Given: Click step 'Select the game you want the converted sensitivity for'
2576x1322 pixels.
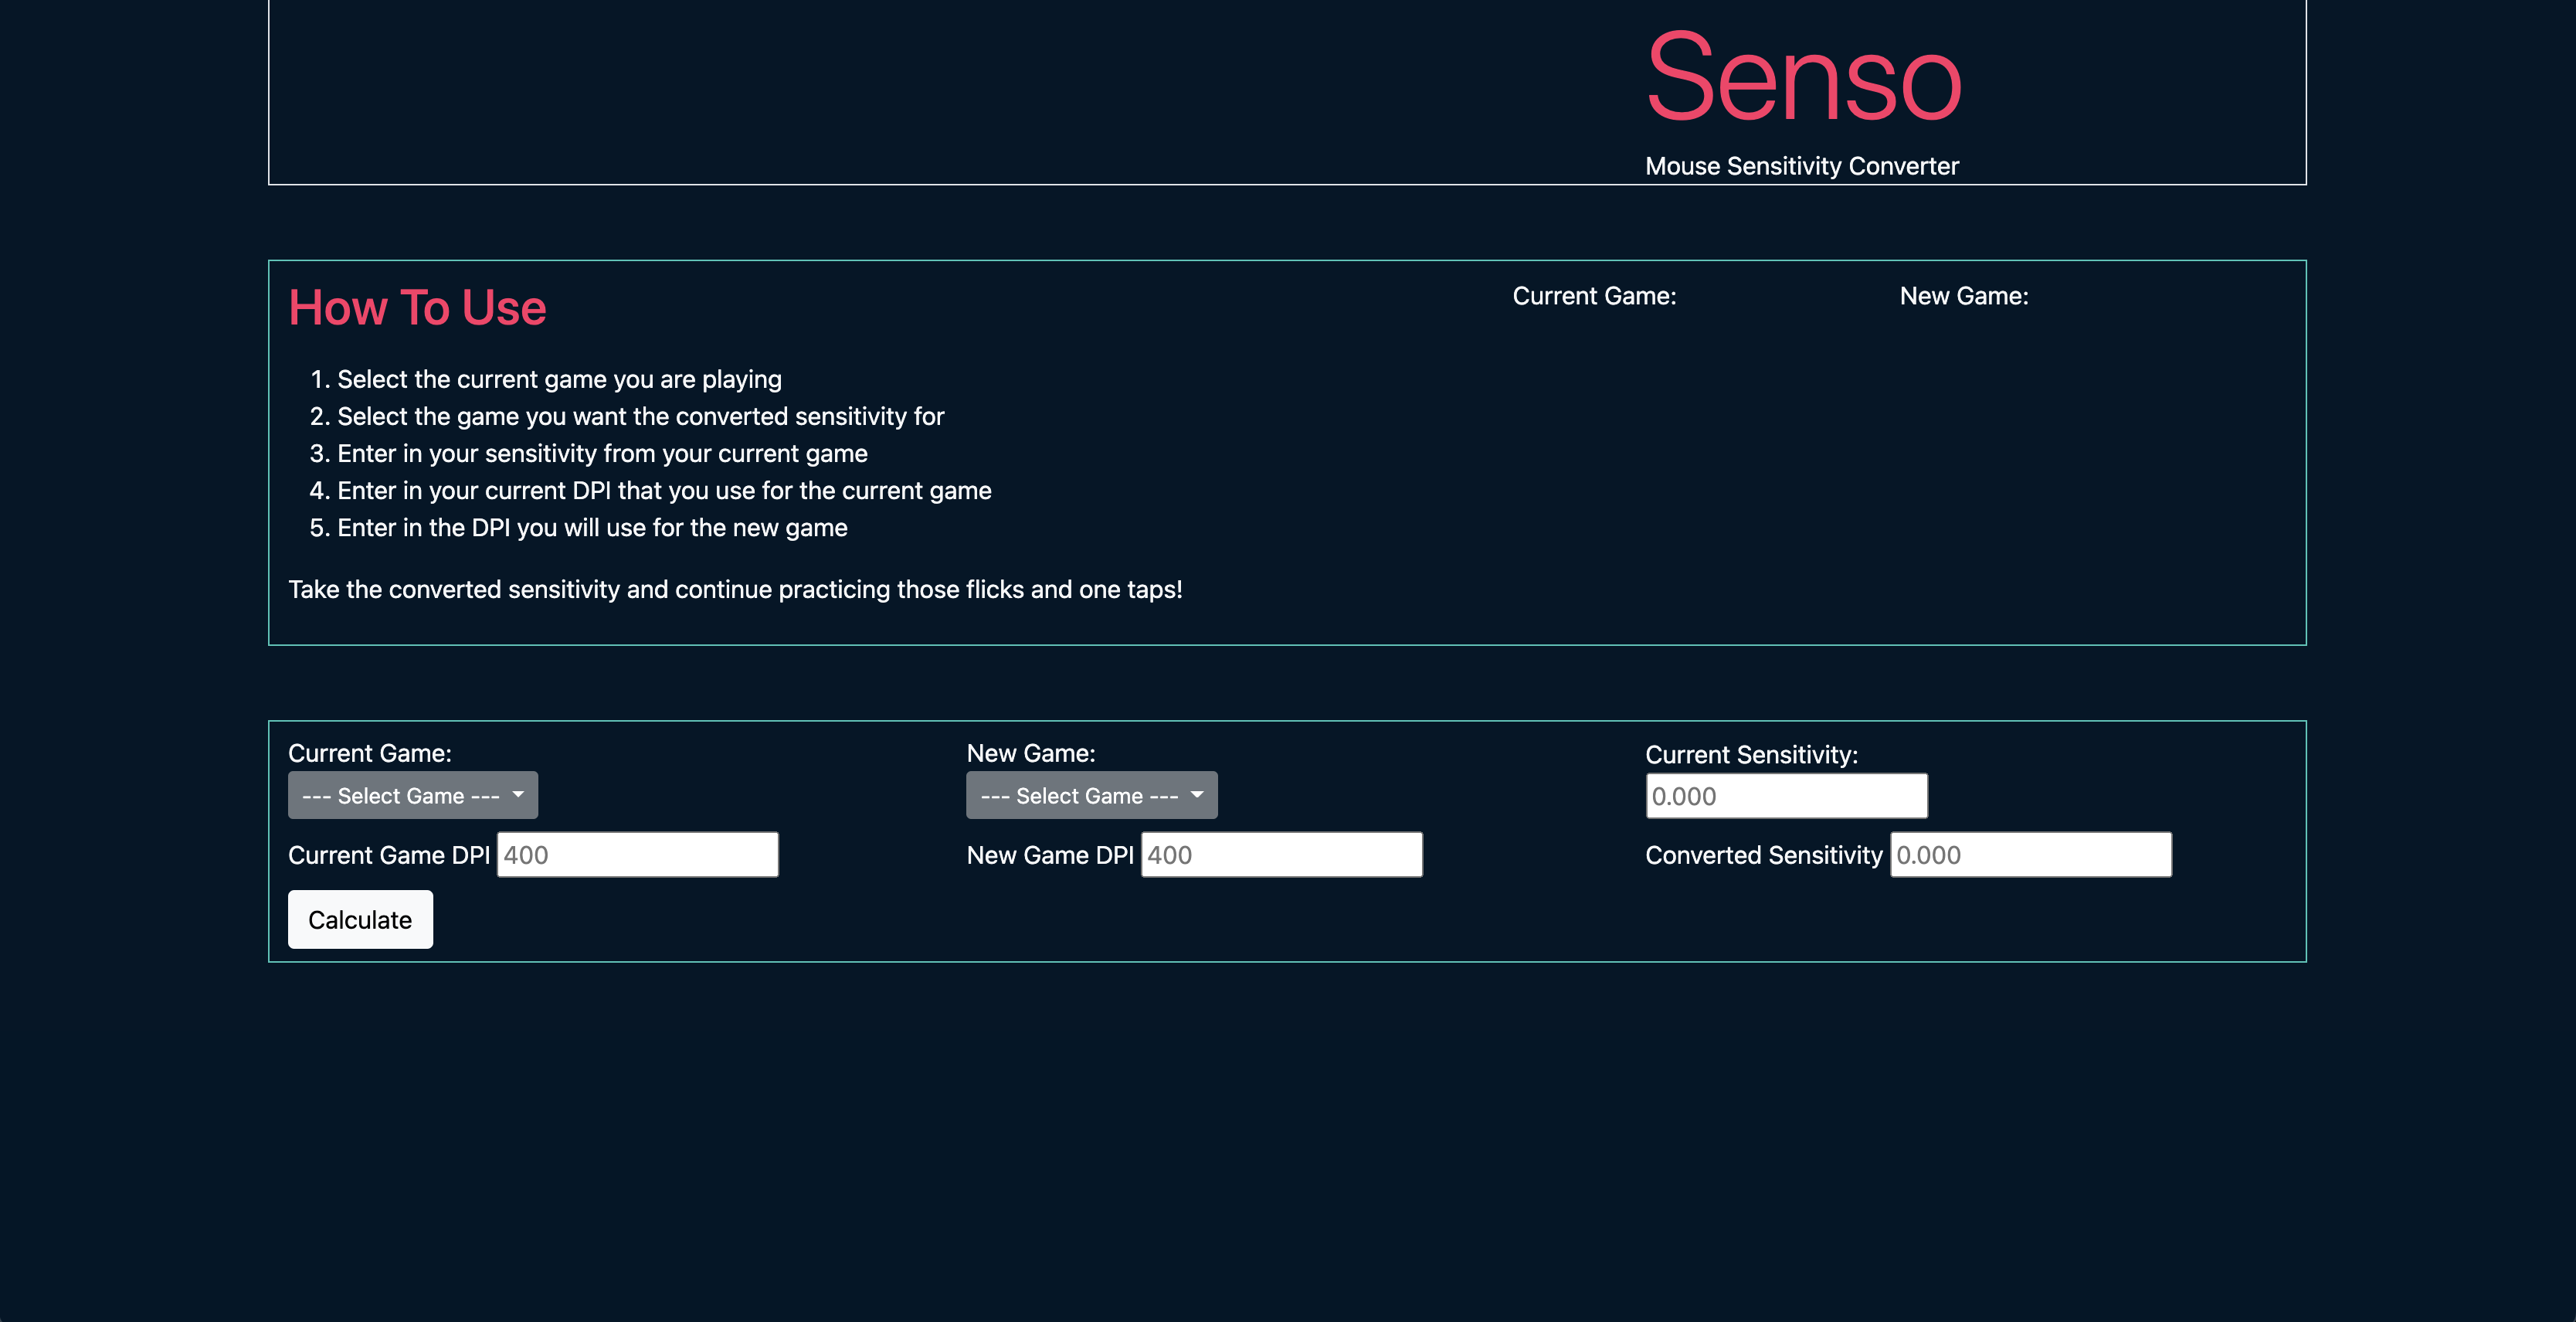Looking at the screenshot, I should [x=640, y=416].
